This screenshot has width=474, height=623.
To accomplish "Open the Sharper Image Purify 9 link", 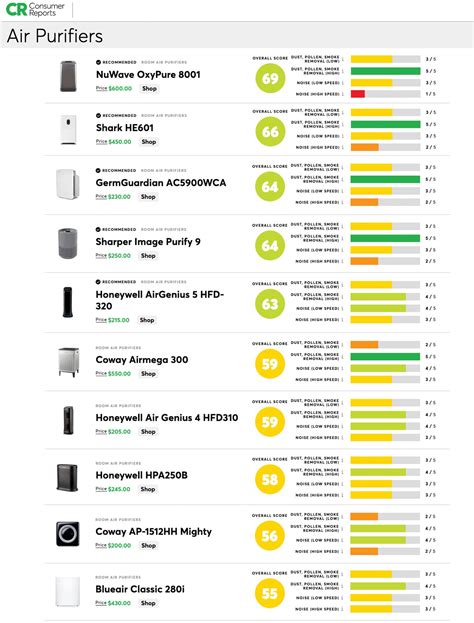I will point(148,242).
